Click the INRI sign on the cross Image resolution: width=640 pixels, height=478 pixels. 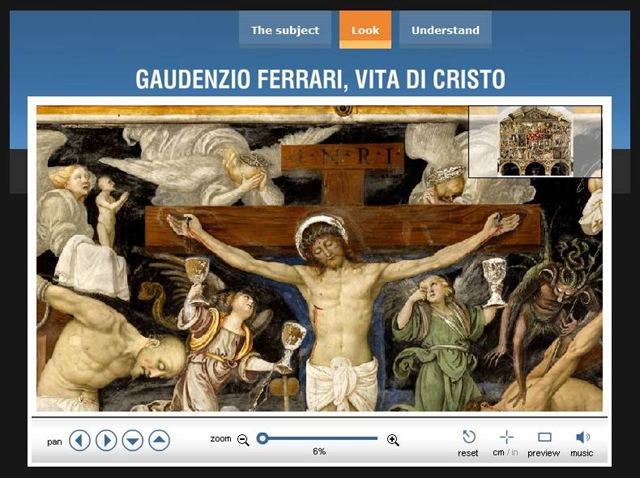342,157
